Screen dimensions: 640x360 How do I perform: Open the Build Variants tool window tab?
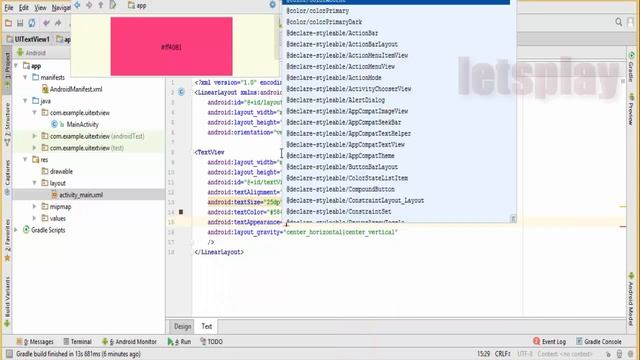[7, 301]
